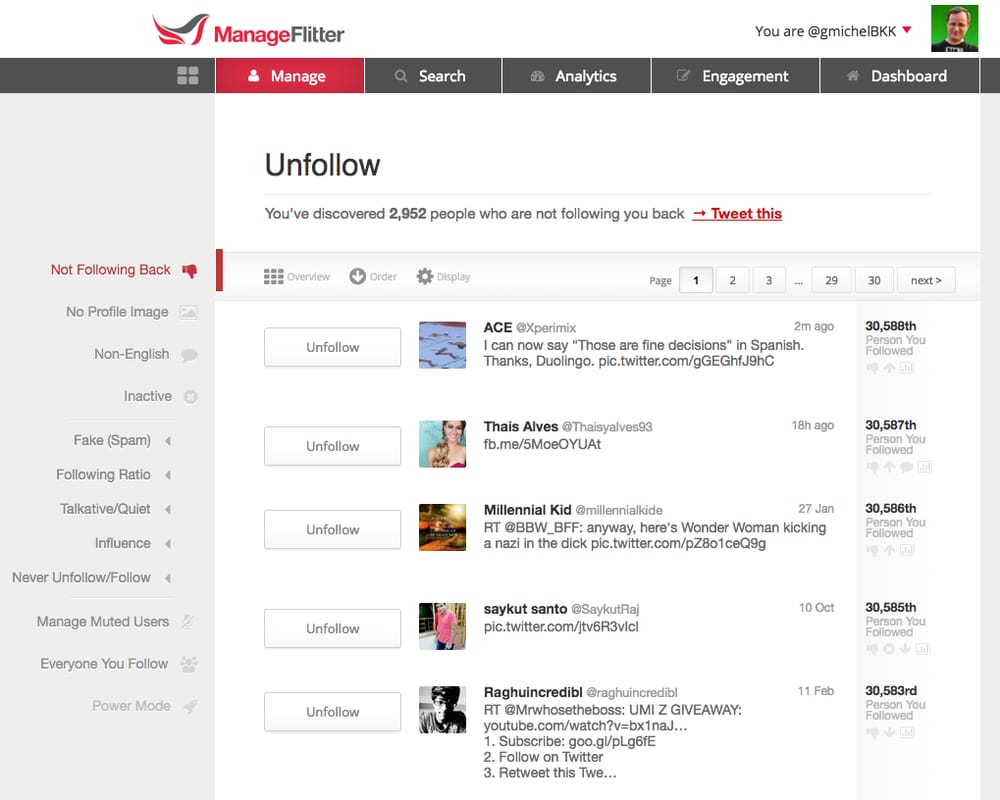
Task: Click speech bubble icon under 30,587th
Action: click(x=906, y=467)
